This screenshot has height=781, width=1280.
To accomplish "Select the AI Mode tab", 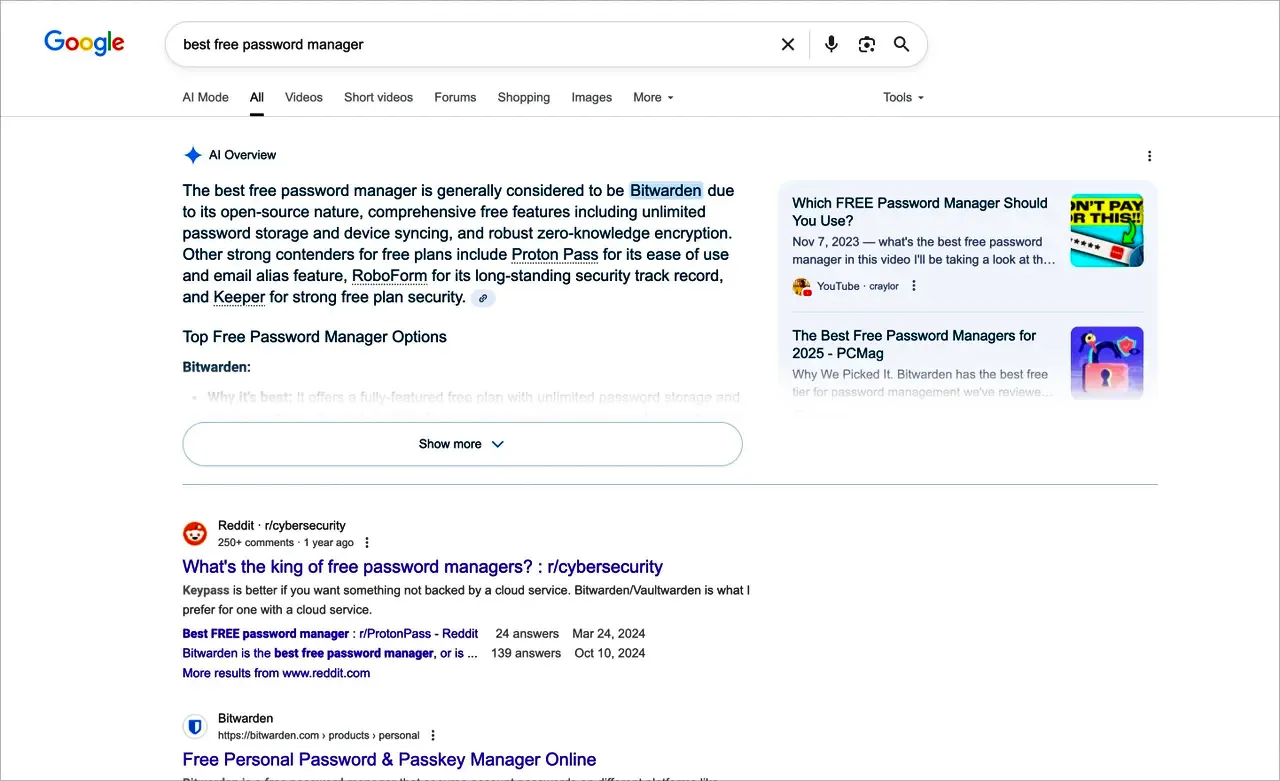I will pyautogui.click(x=205, y=97).
